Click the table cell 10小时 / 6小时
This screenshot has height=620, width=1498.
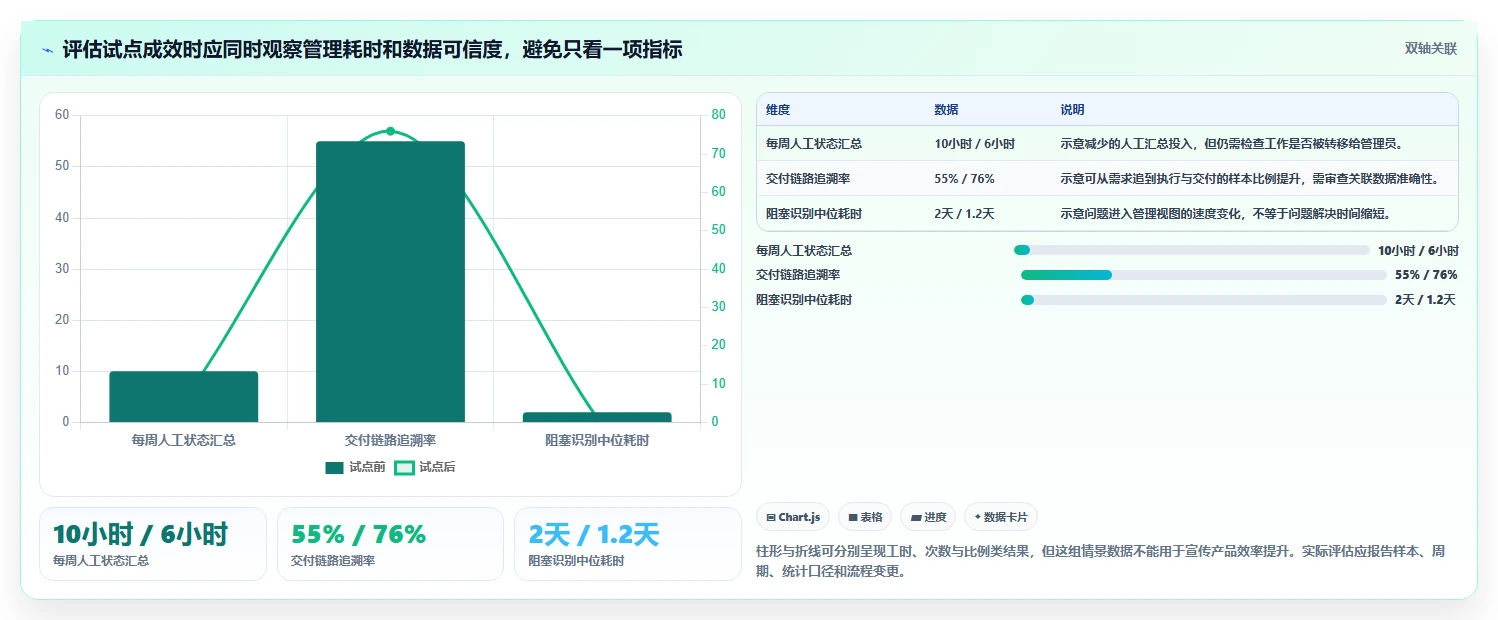(974, 144)
